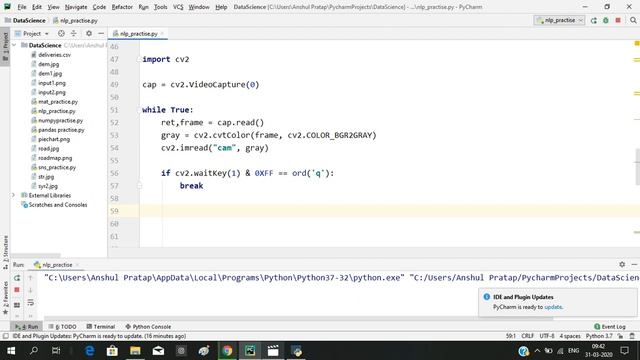This screenshot has width=640, height=360.
Task: Select deliveries.csv in project tree
Action: (54, 55)
